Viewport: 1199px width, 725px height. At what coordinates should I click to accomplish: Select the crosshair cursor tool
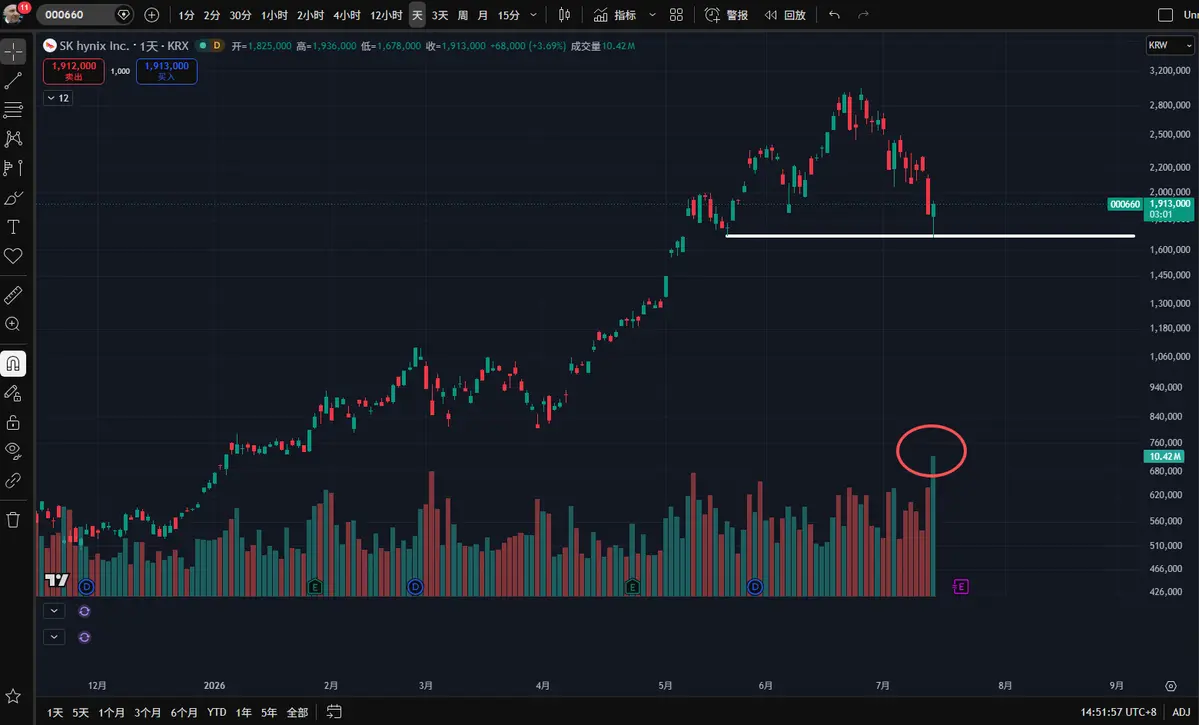pos(13,51)
